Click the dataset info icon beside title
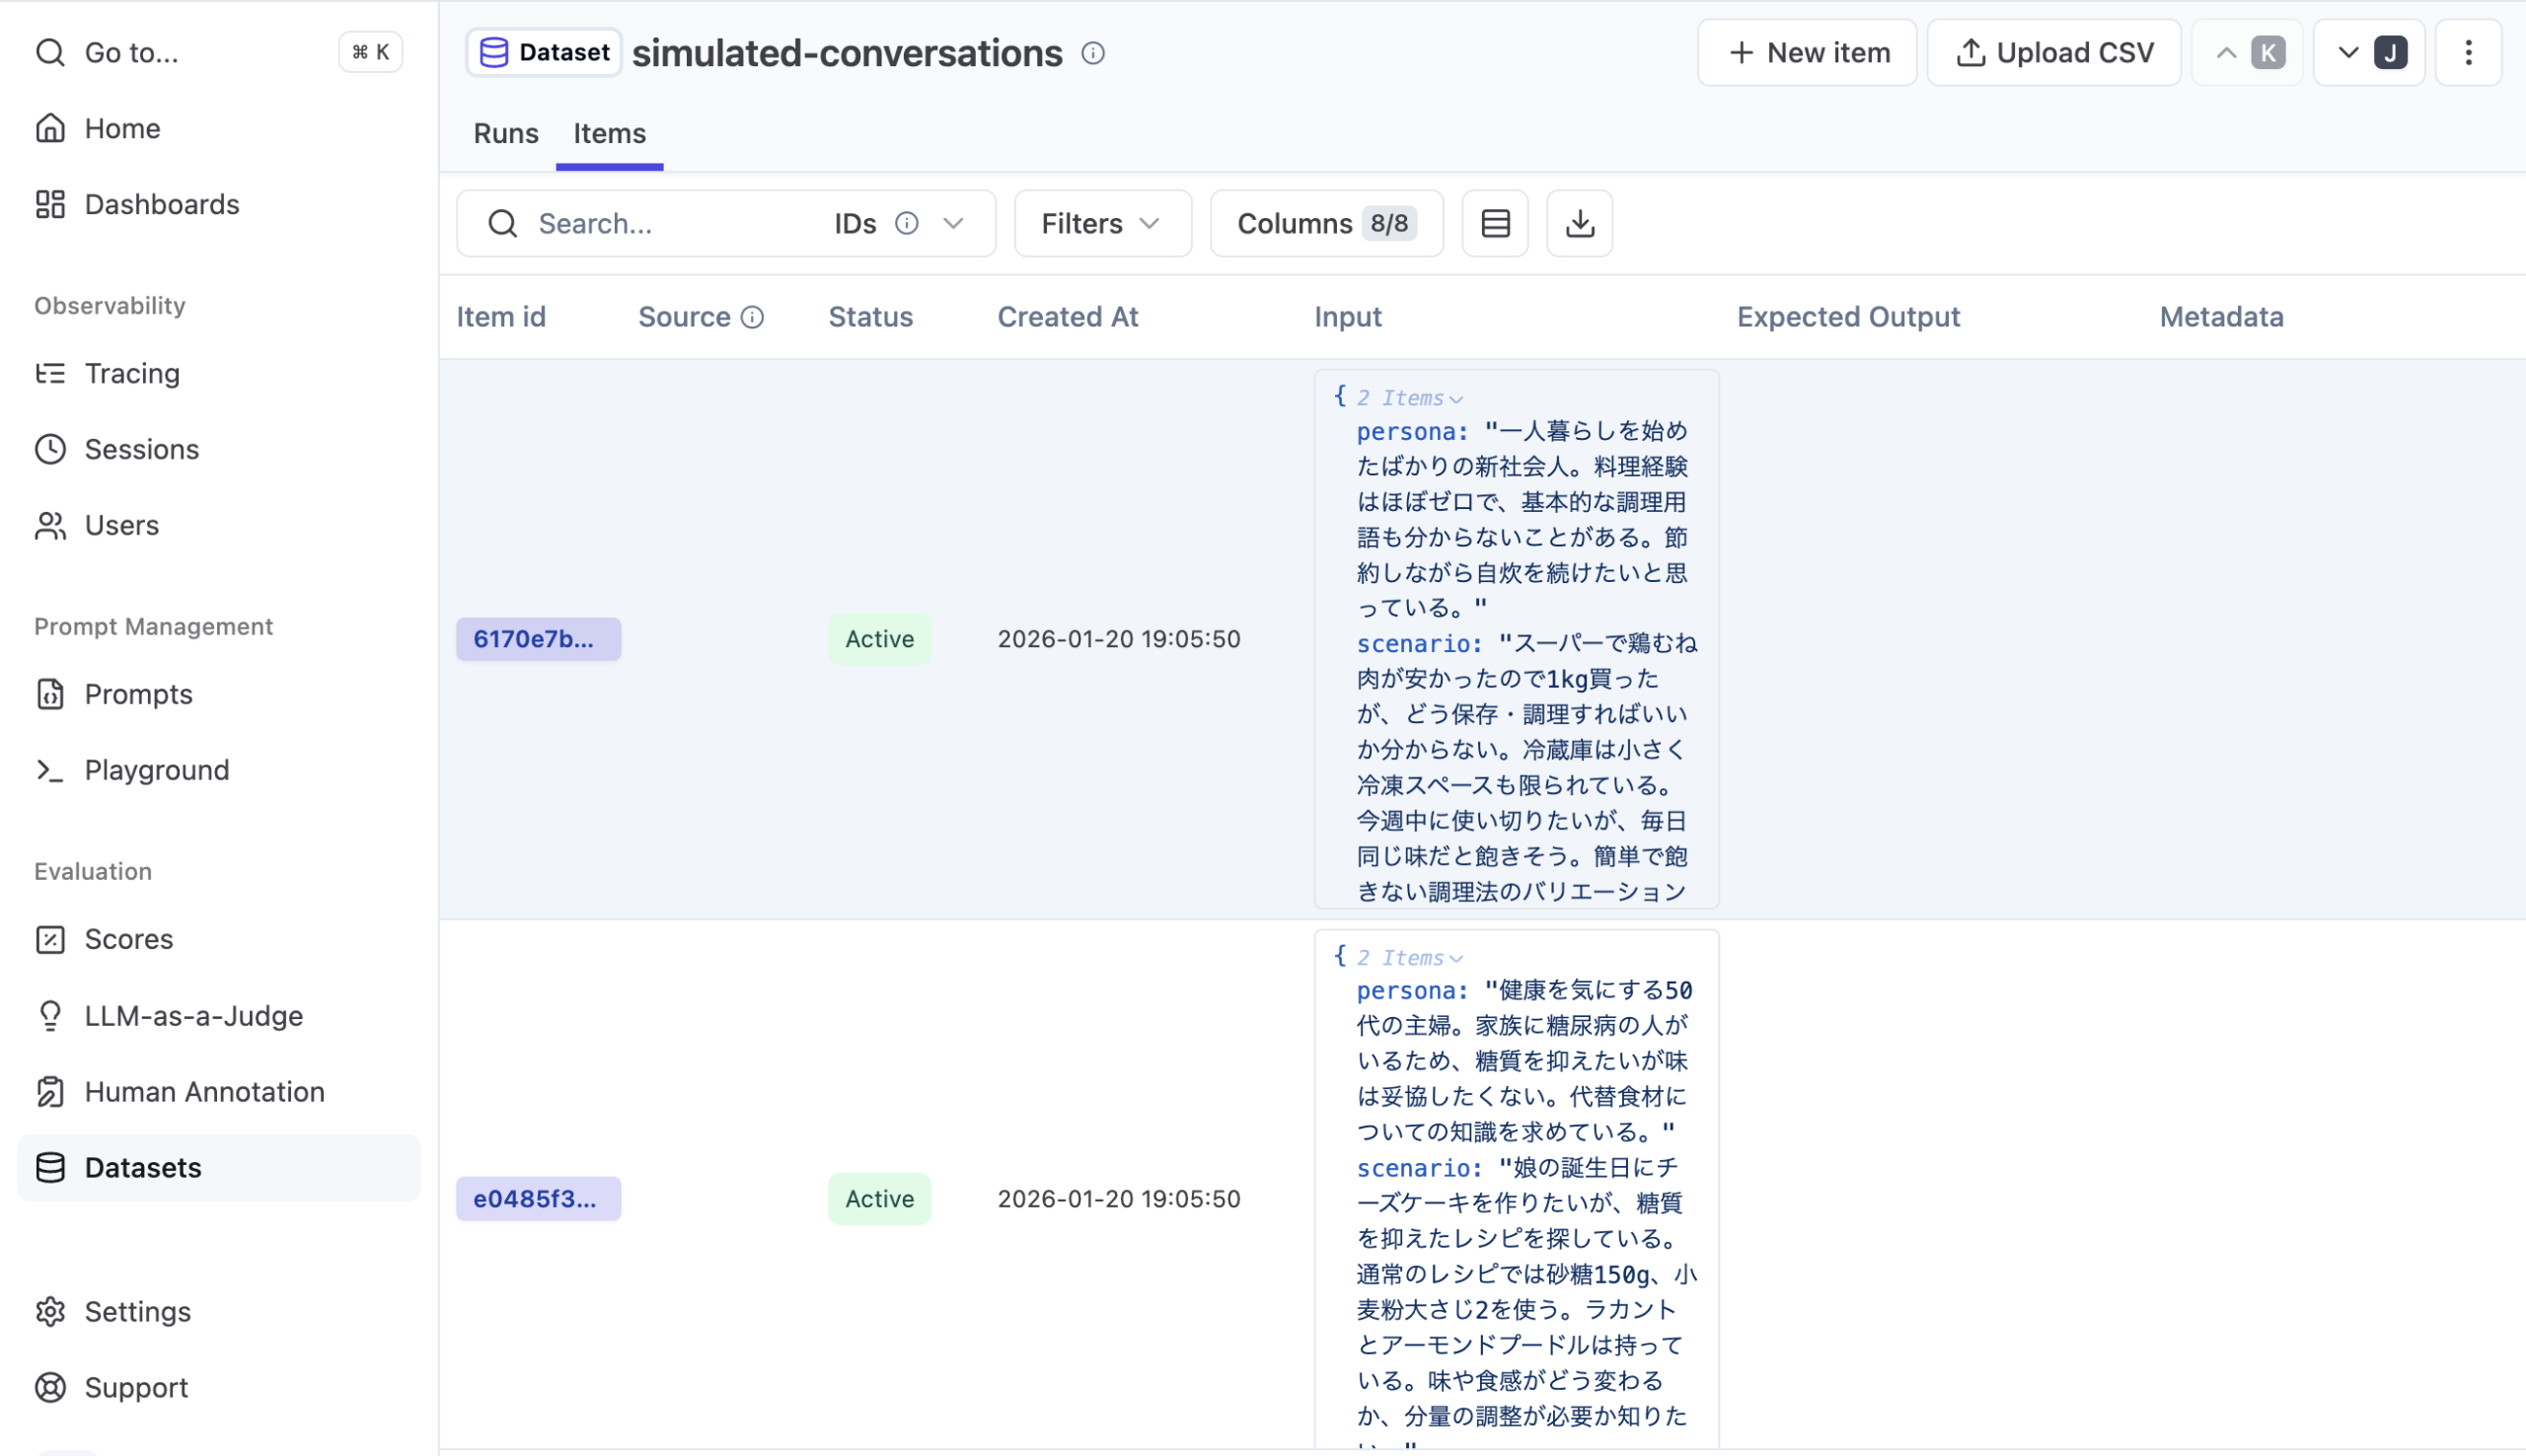The width and height of the screenshot is (2526, 1456). [1093, 53]
